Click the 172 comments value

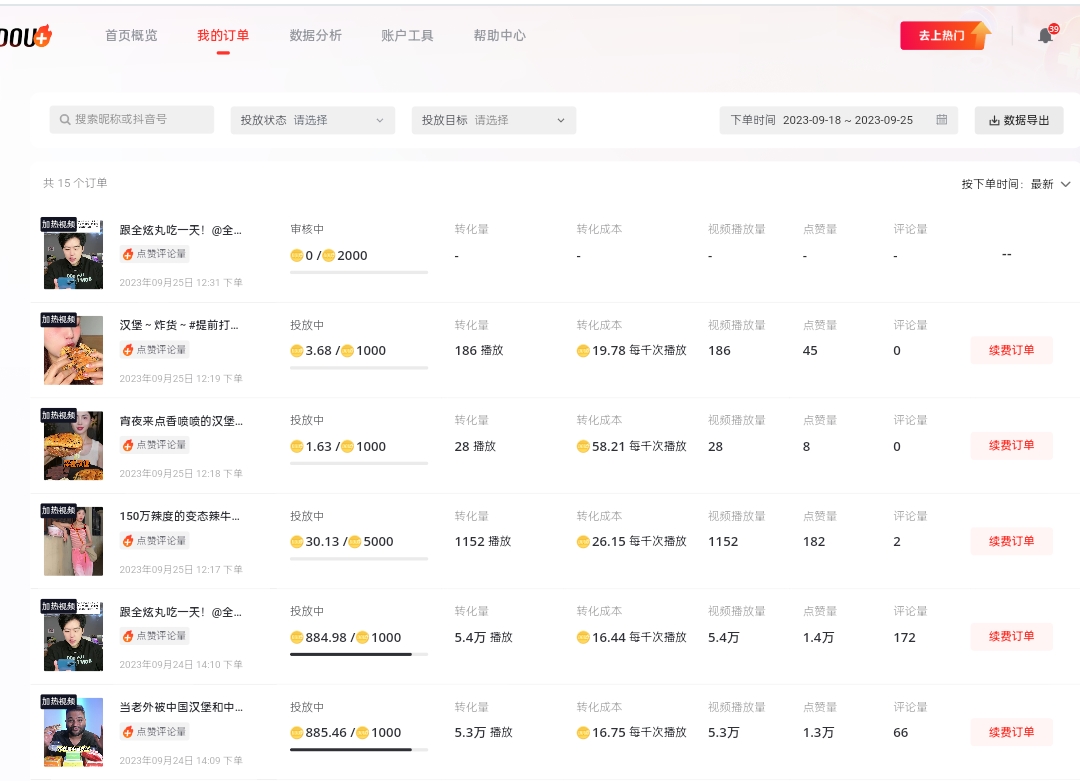click(904, 638)
